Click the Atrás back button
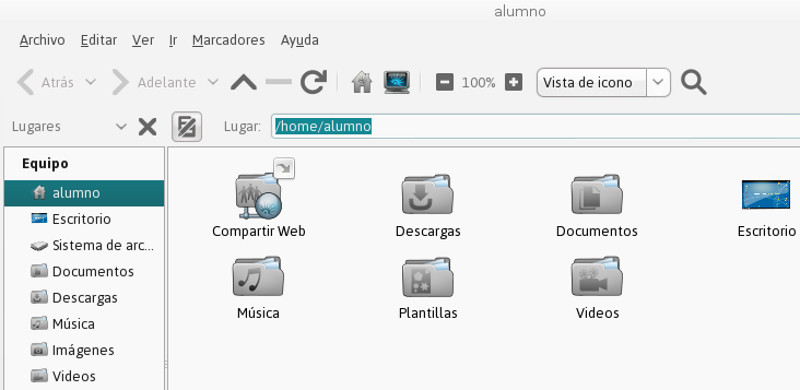The width and height of the screenshot is (800, 390). pos(45,82)
